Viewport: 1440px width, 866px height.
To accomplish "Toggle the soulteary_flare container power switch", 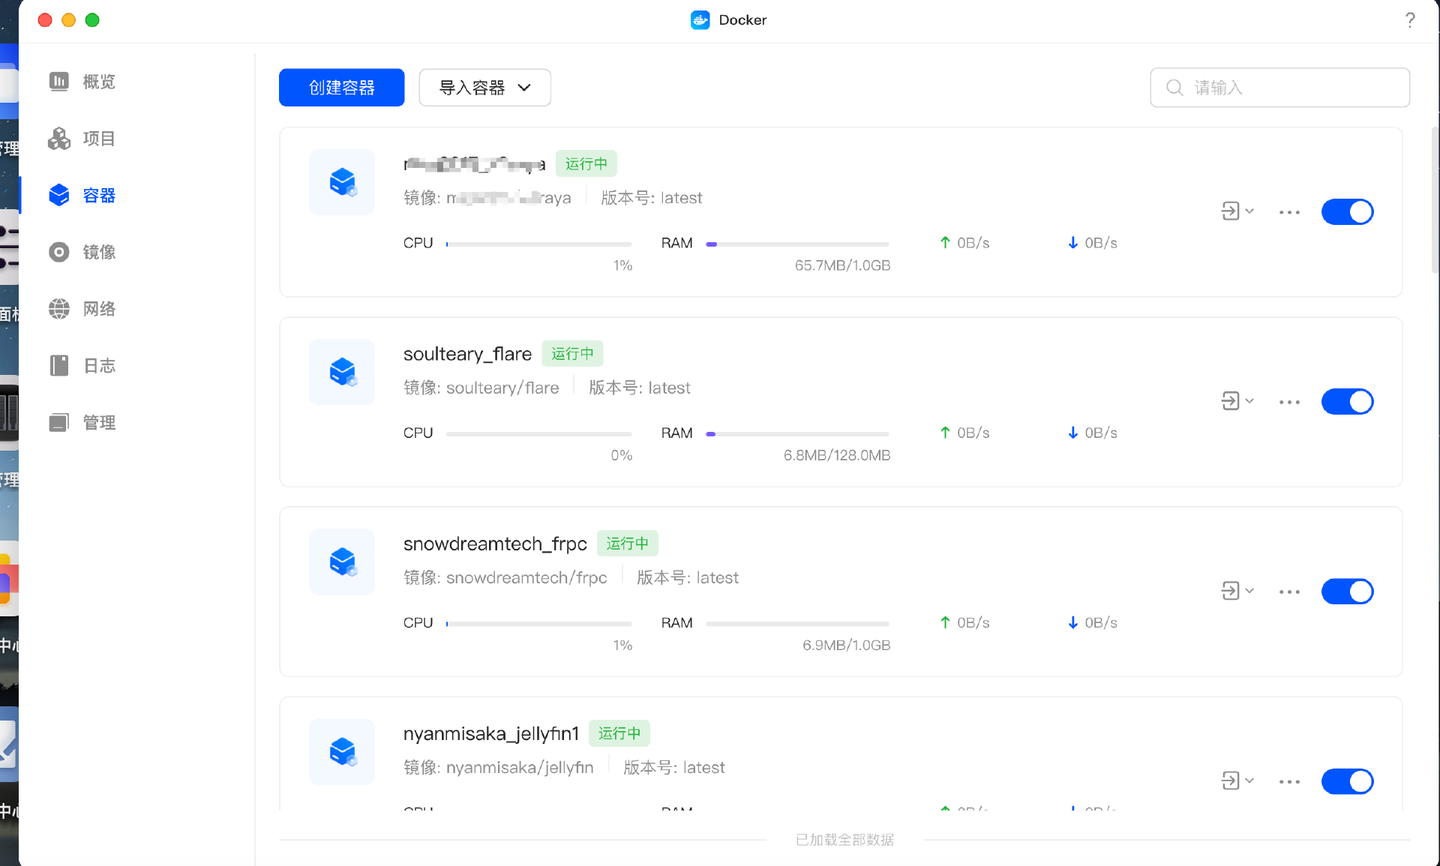I will (1347, 401).
